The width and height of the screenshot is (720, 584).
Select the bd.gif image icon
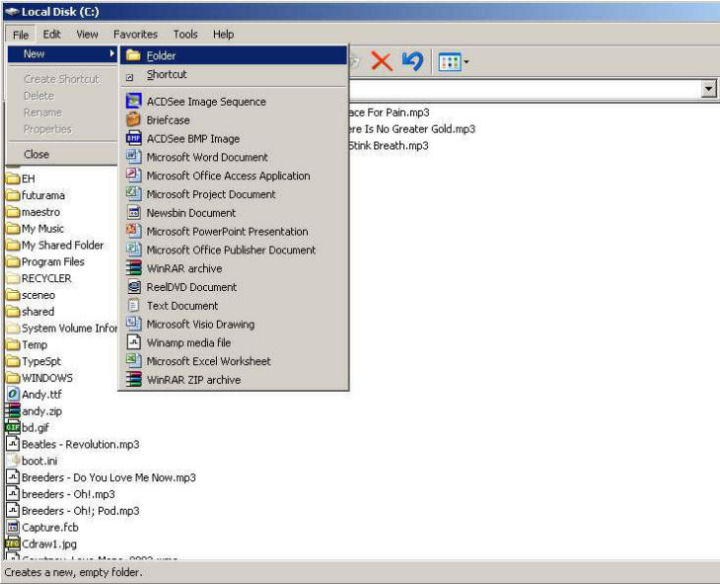click(x=13, y=427)
